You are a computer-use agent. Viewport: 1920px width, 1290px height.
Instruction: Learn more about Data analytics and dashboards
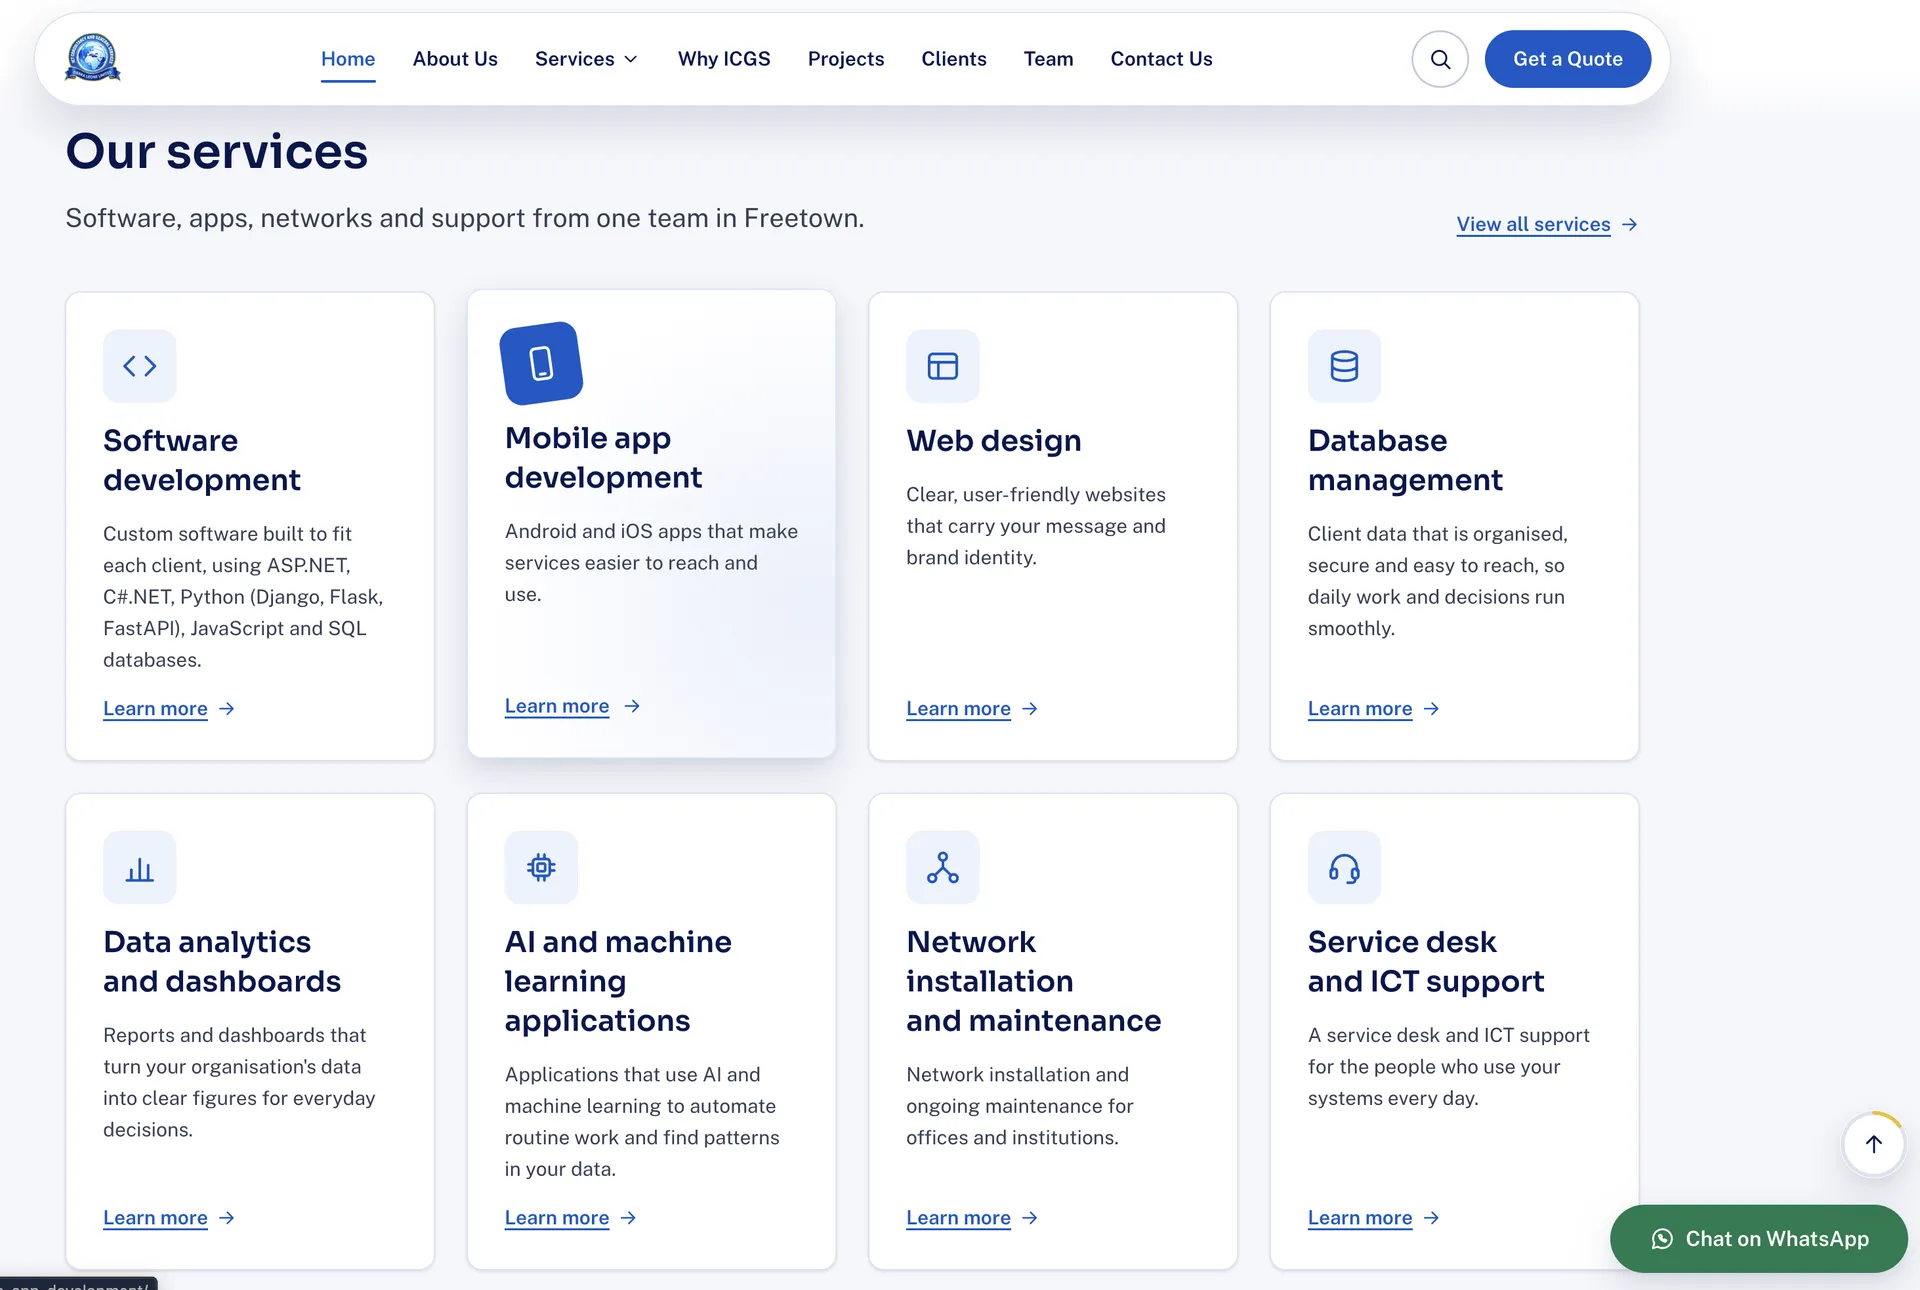point(169,1218)
